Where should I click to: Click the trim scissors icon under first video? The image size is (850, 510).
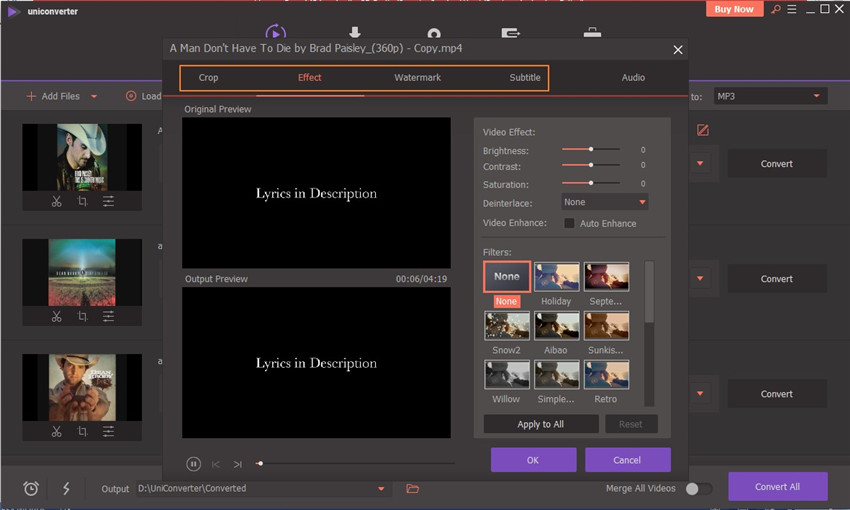[x=56, y=202]
